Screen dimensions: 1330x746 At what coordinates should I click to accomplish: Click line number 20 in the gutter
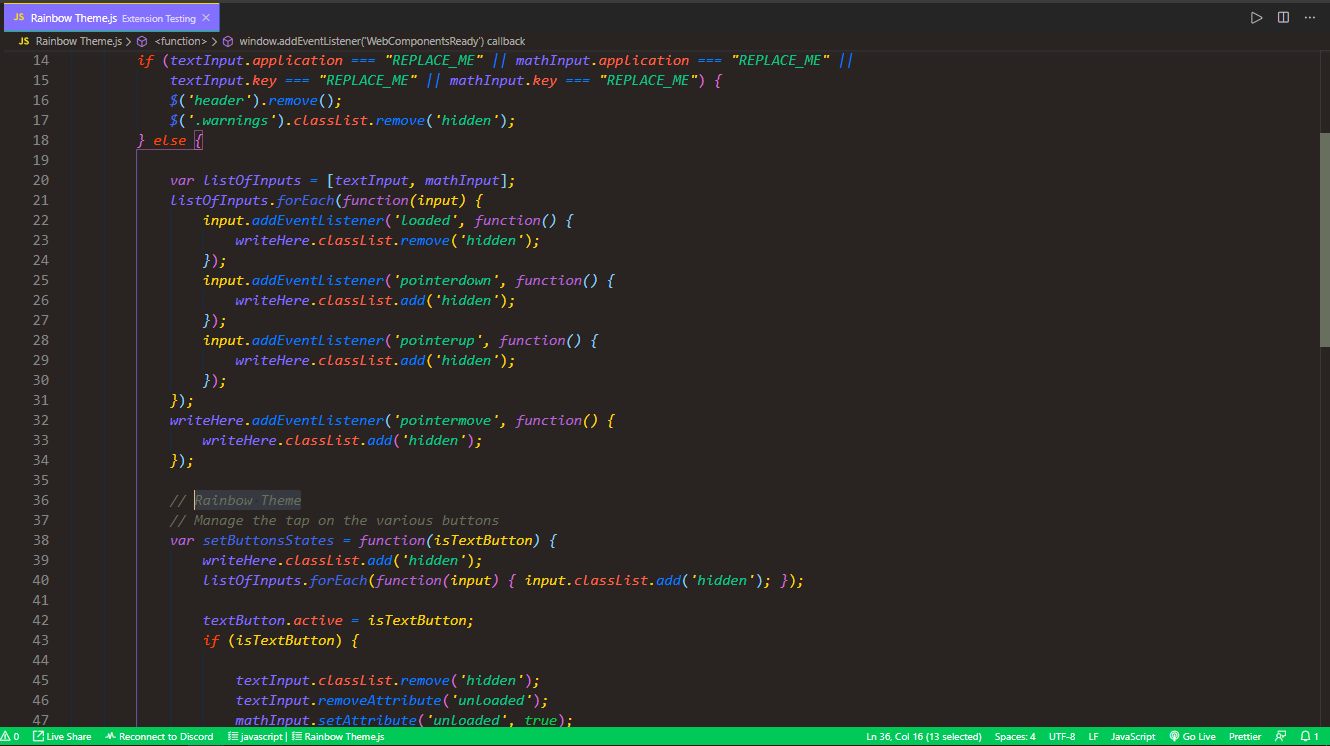[x=40, y=180]
